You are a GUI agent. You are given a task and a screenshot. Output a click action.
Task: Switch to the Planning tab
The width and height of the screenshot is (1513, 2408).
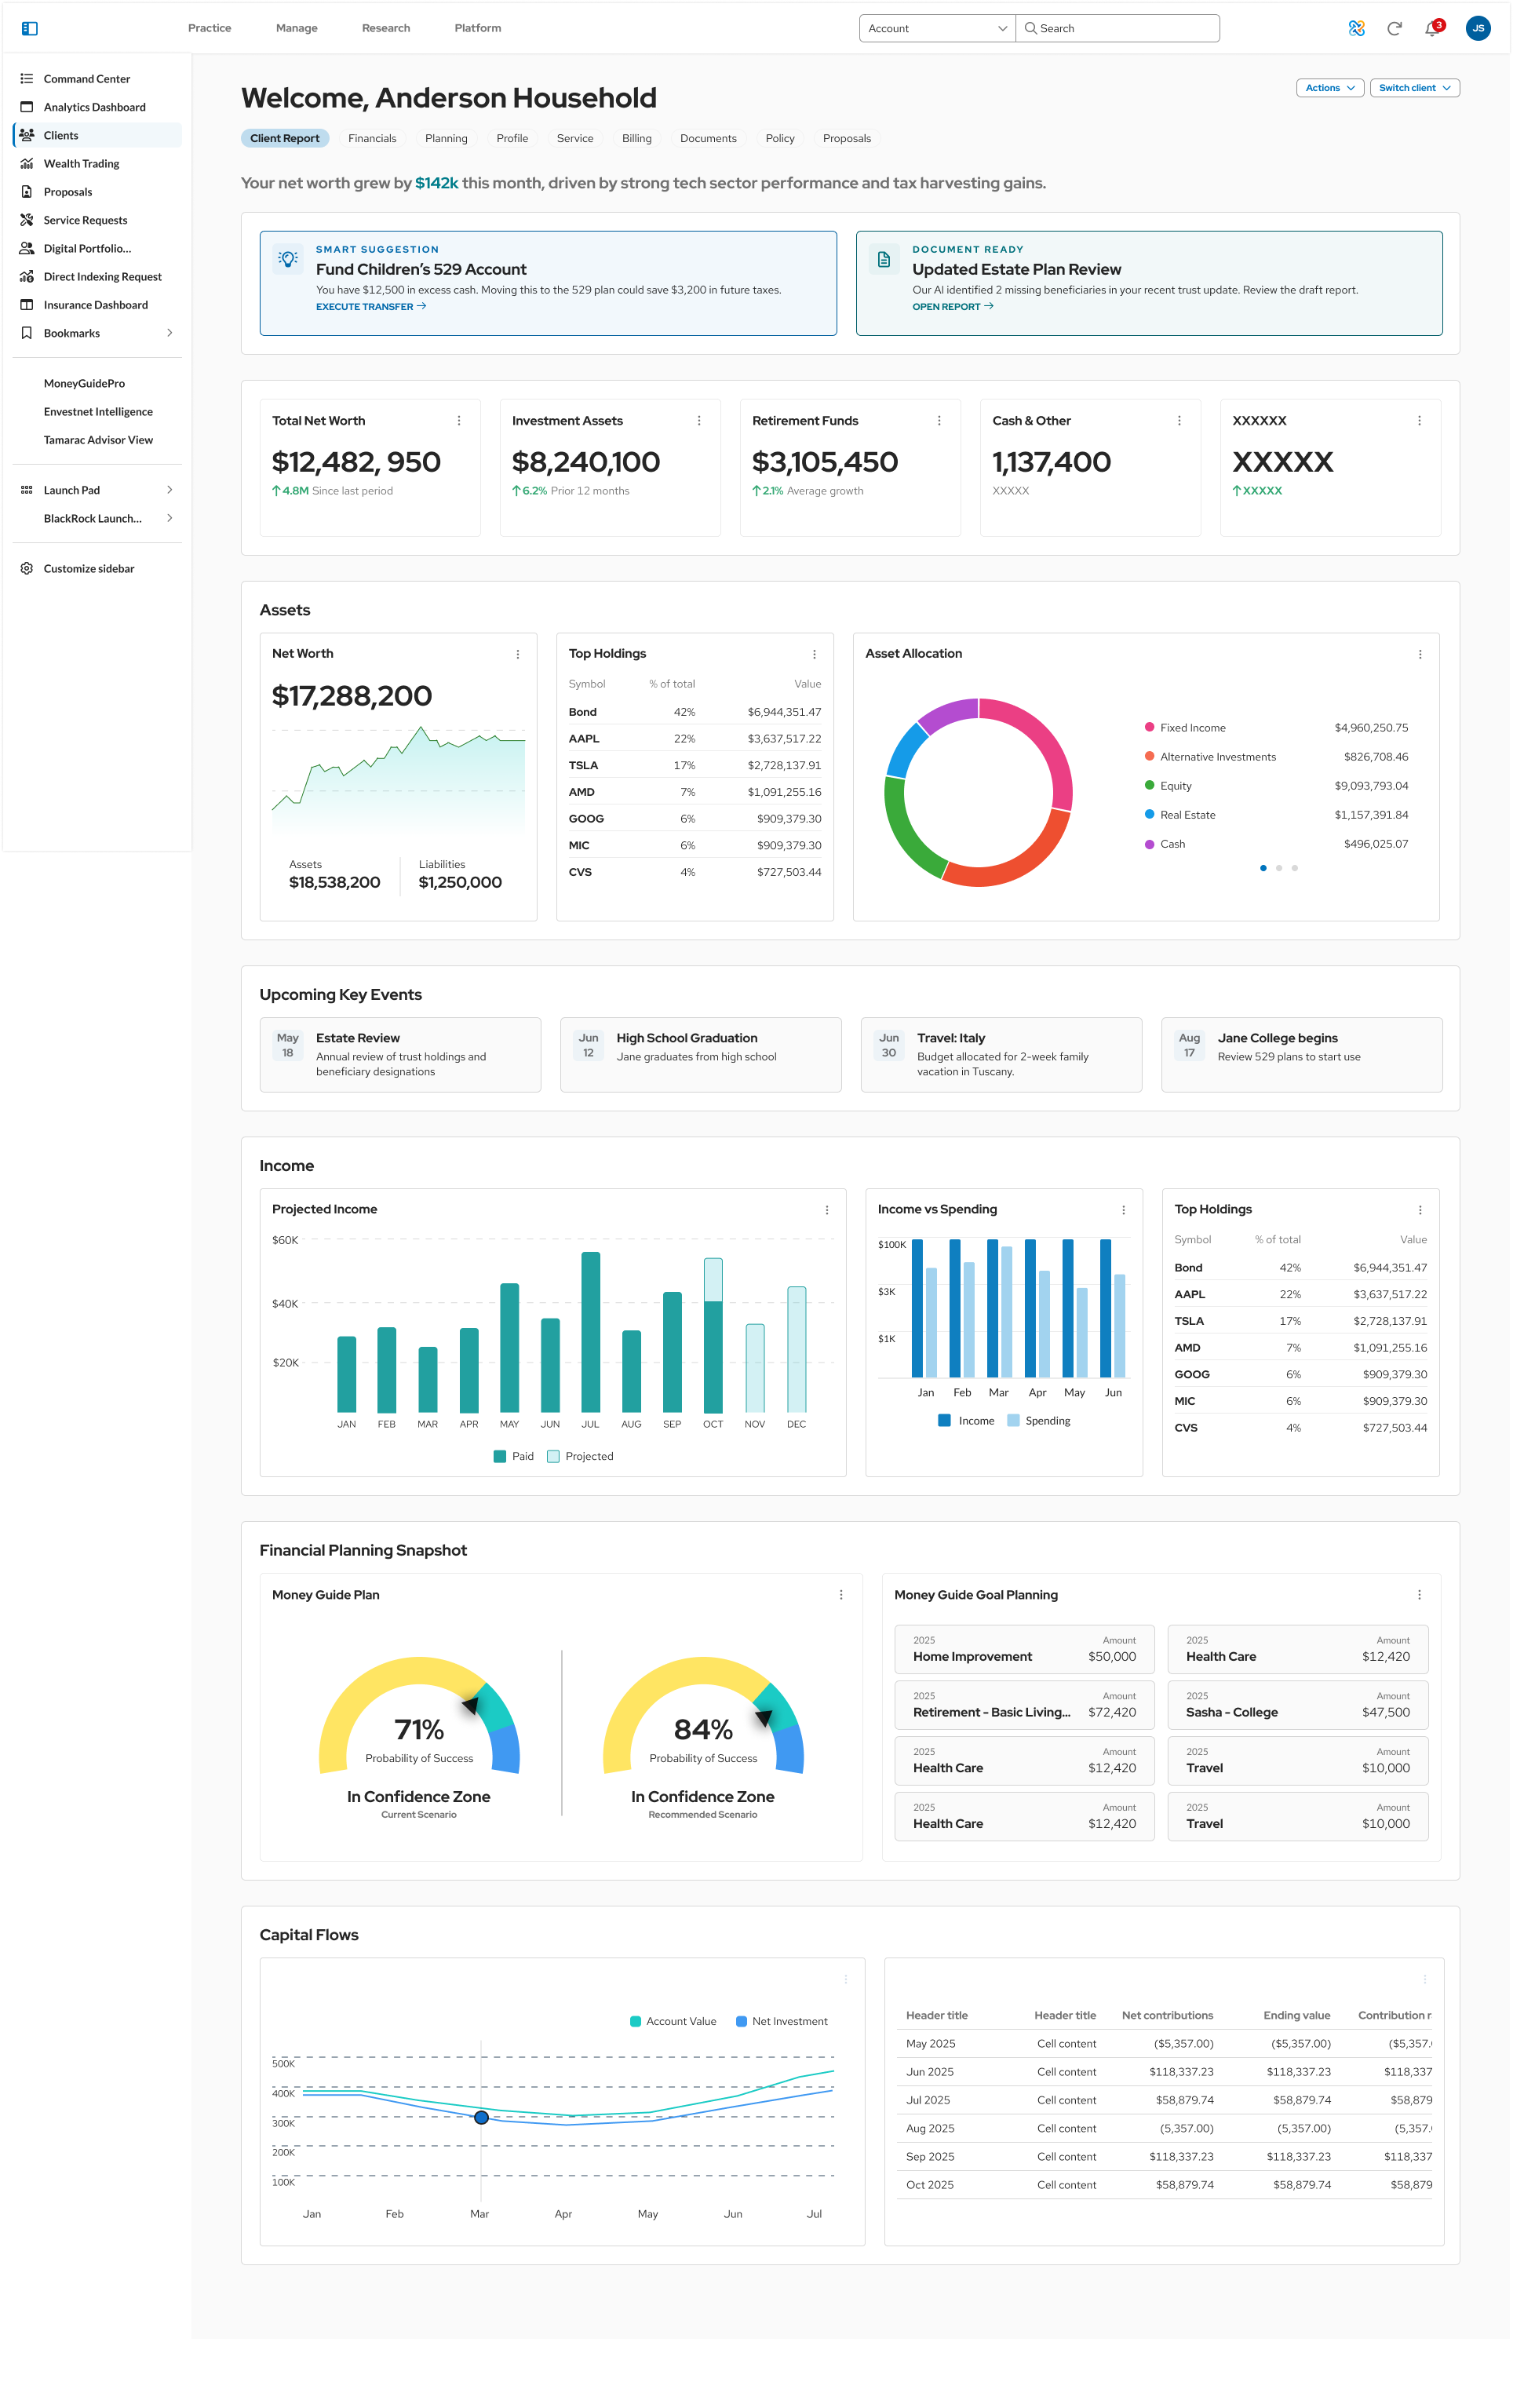(x=446, y=139)
